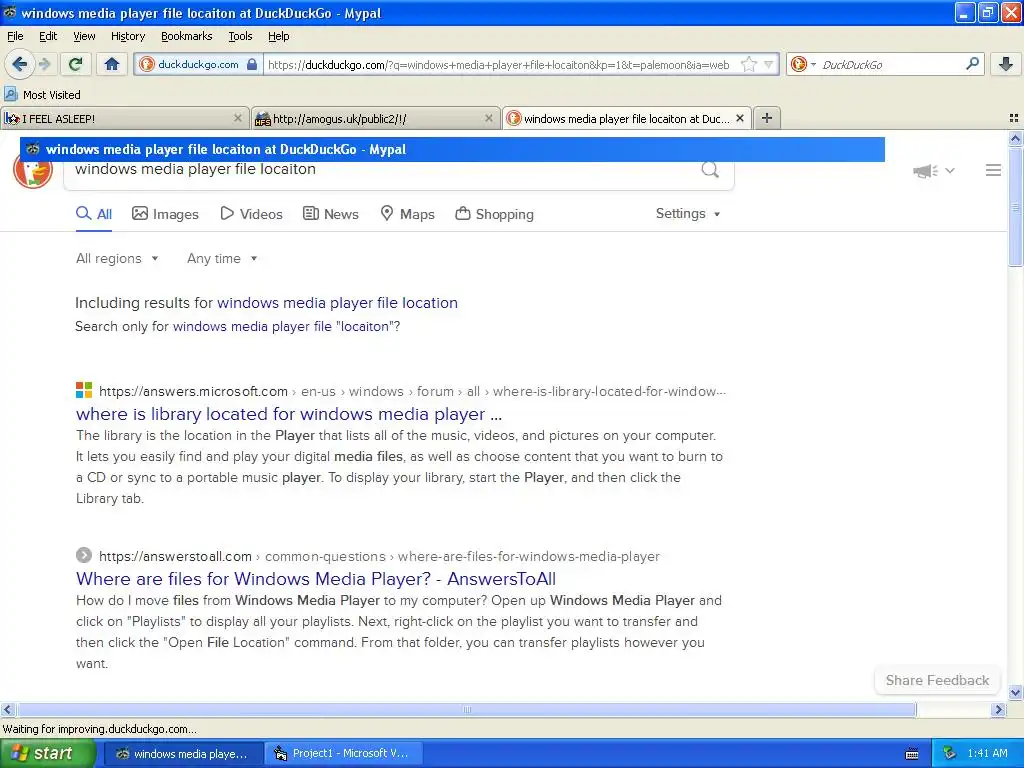Click the answerstoall favicon icon

84,555
